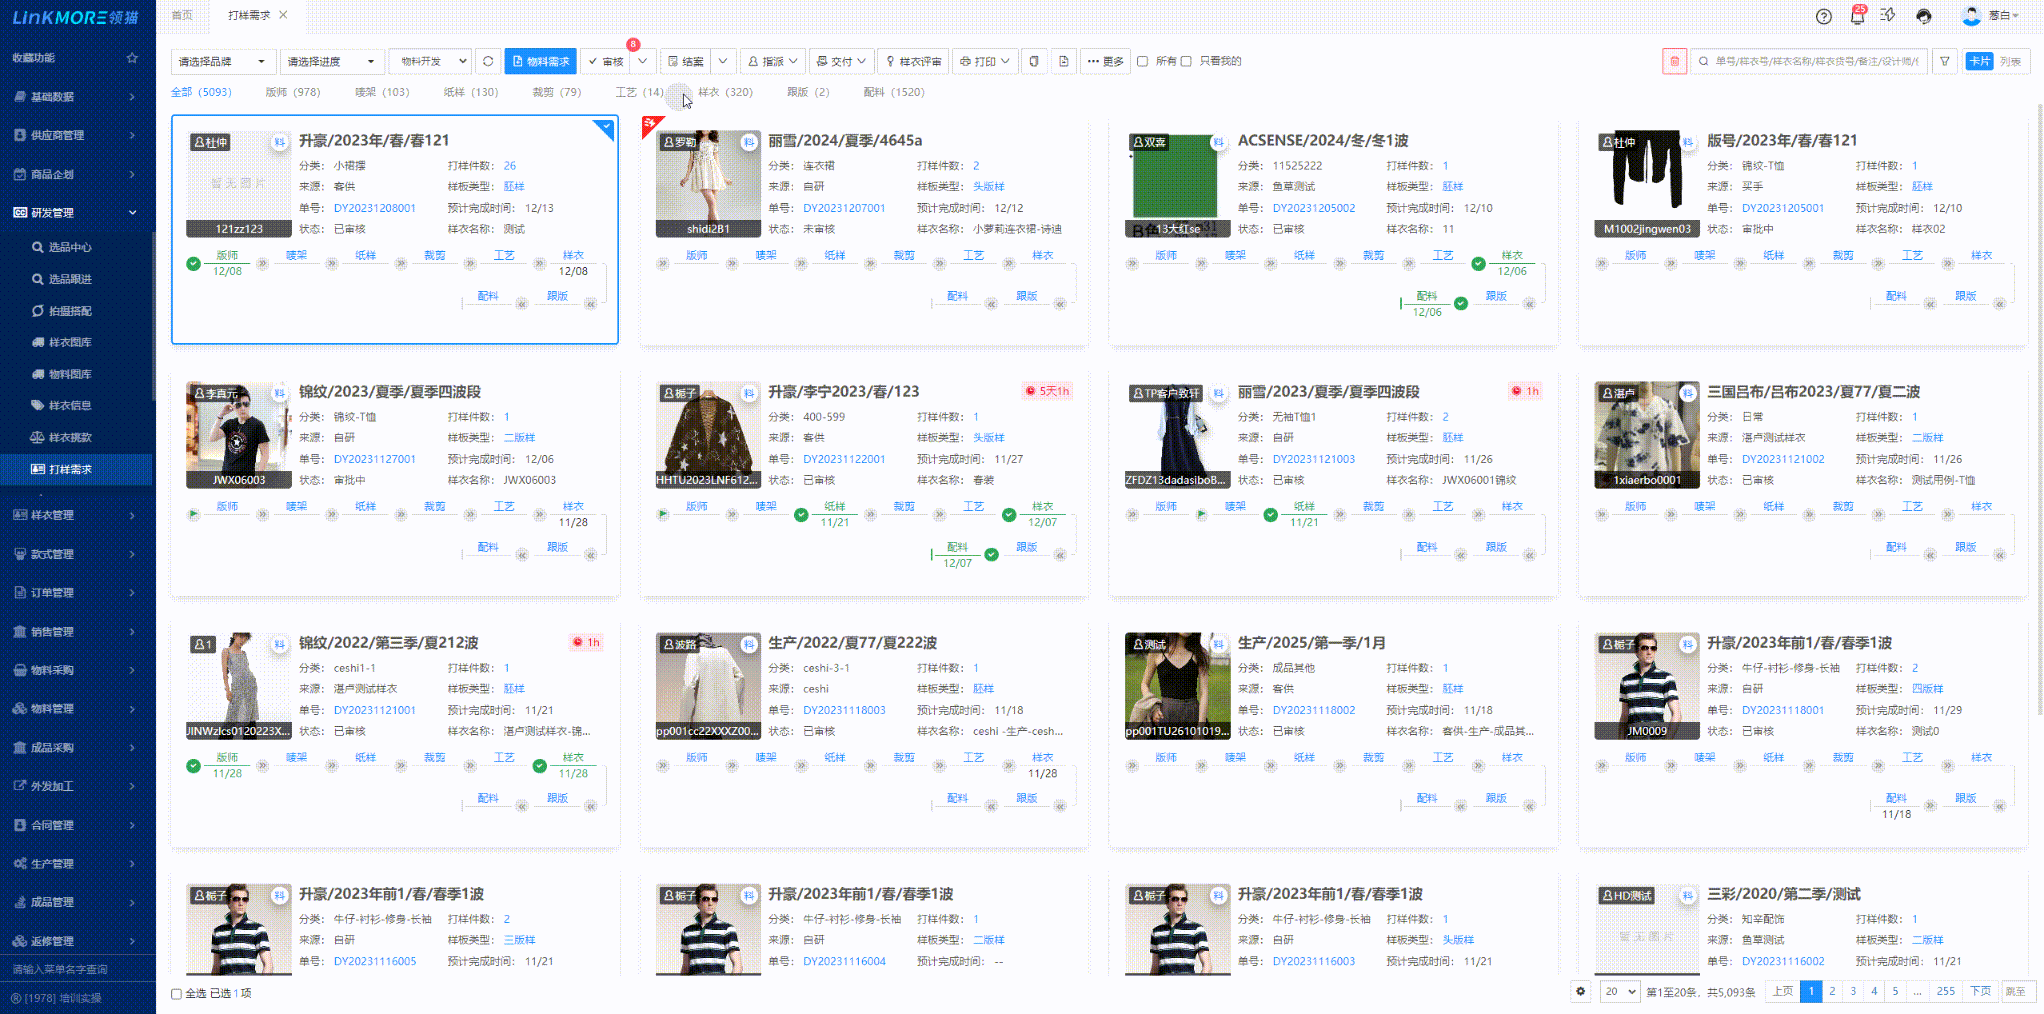Open the customer service headset icon
Image resolution: width=2044 pixels, height=1014 pixels.
pos(1924,16)
